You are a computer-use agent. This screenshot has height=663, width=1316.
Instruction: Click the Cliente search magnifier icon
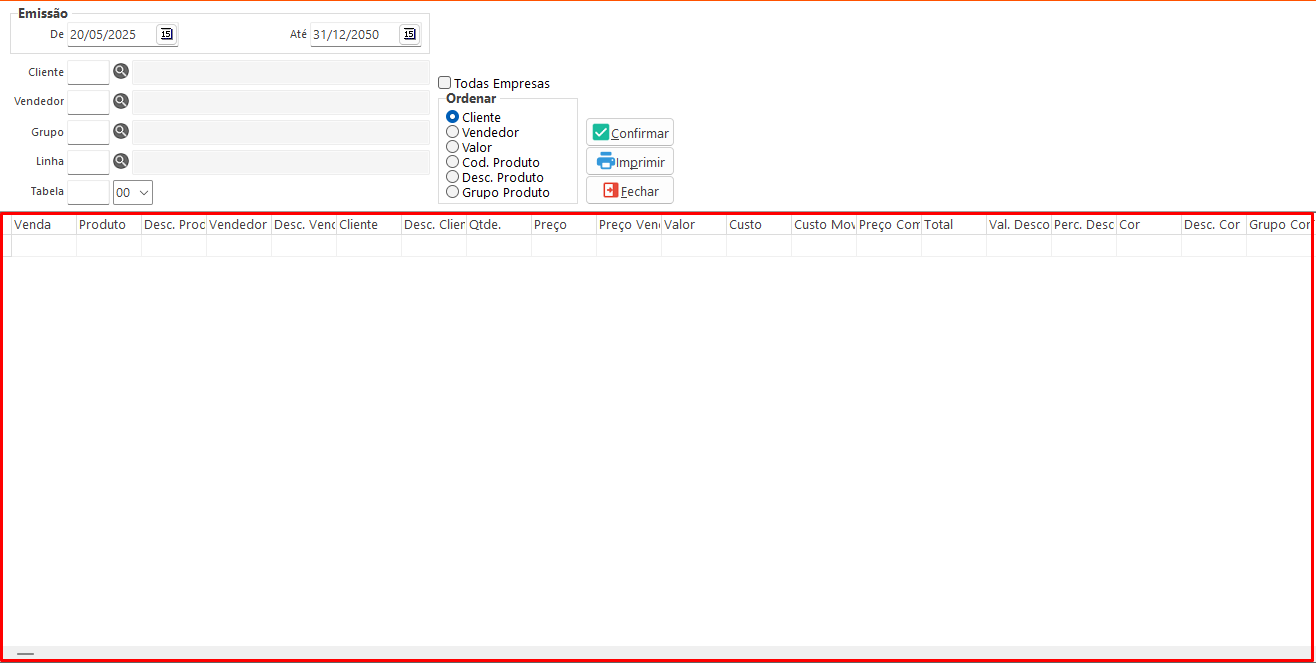pos(121,72)
